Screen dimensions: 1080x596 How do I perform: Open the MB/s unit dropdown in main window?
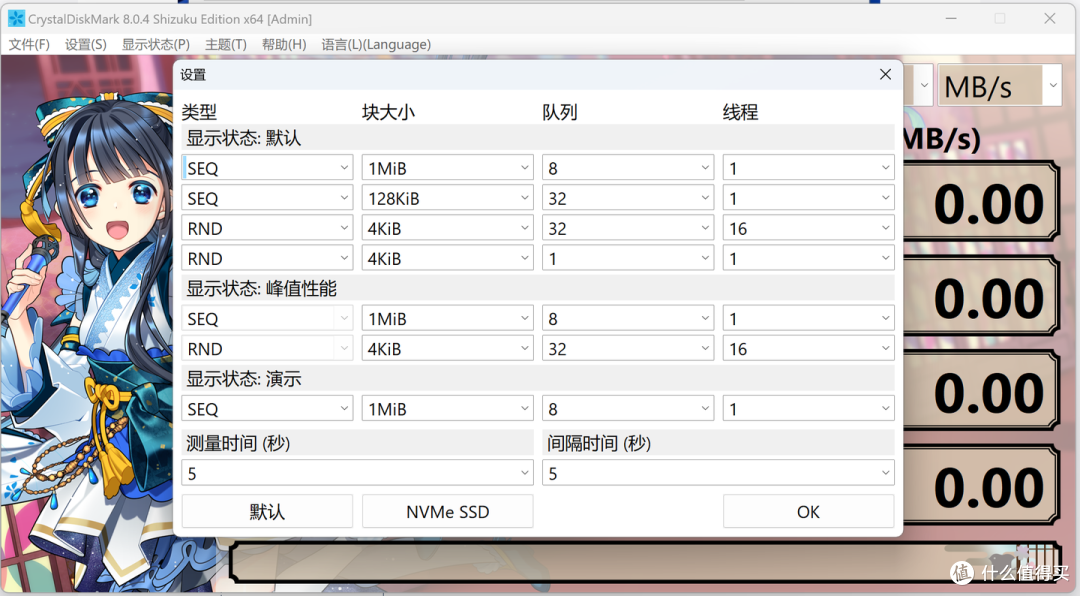pos(999,85)
